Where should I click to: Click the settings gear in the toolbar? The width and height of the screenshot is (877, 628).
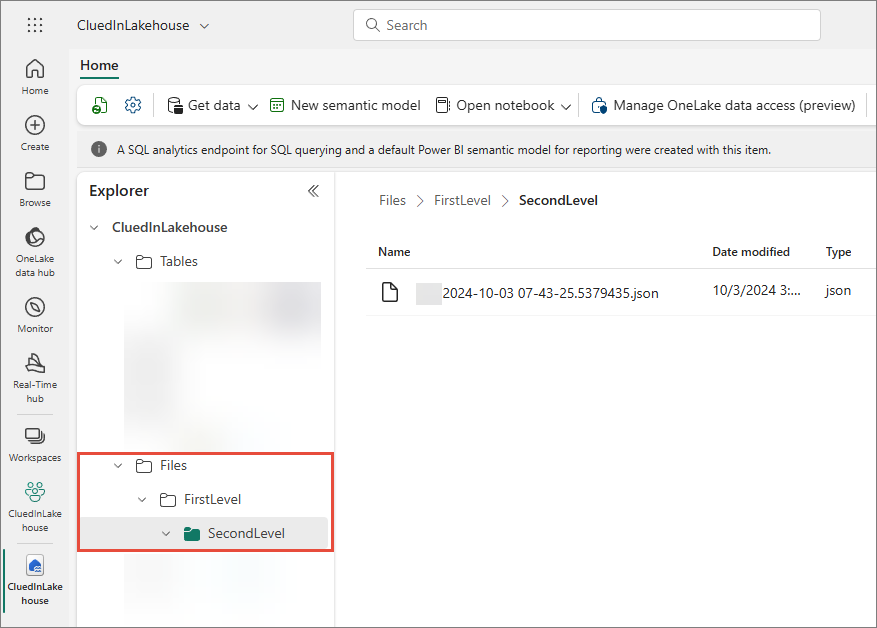pyautogui.click(x=133, y=104)
